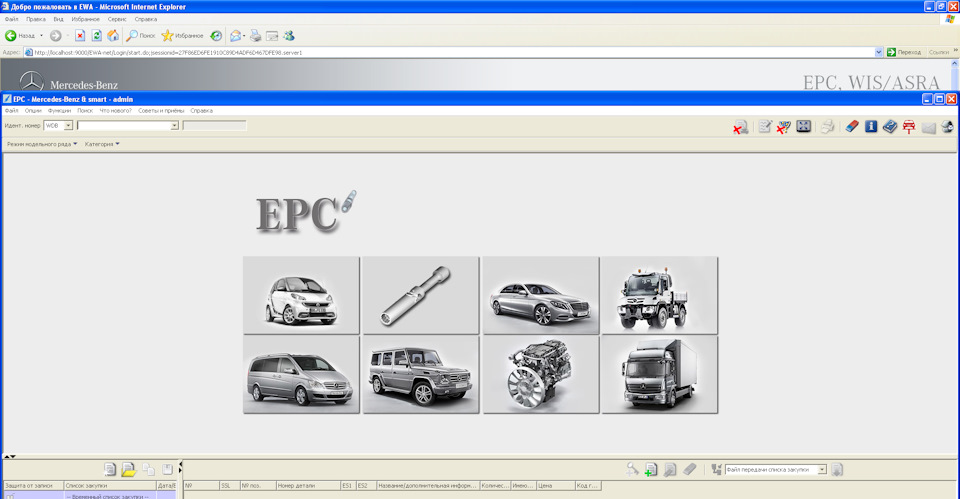Click the Internet Explorer Refresh icon
Image resolution: width=960 pixels, height=499 pixels.
point(96,36)
